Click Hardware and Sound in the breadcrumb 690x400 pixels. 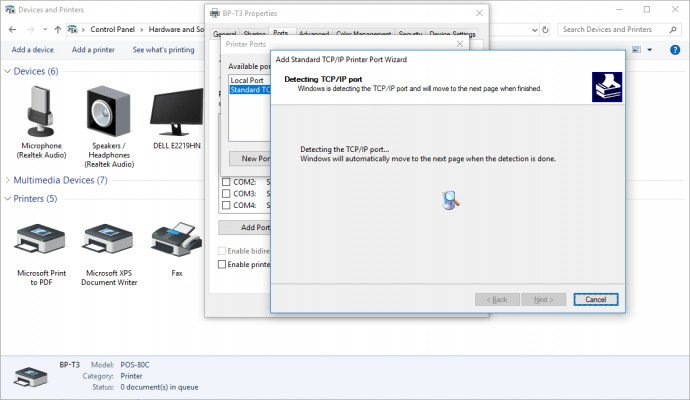coord(176,29)
